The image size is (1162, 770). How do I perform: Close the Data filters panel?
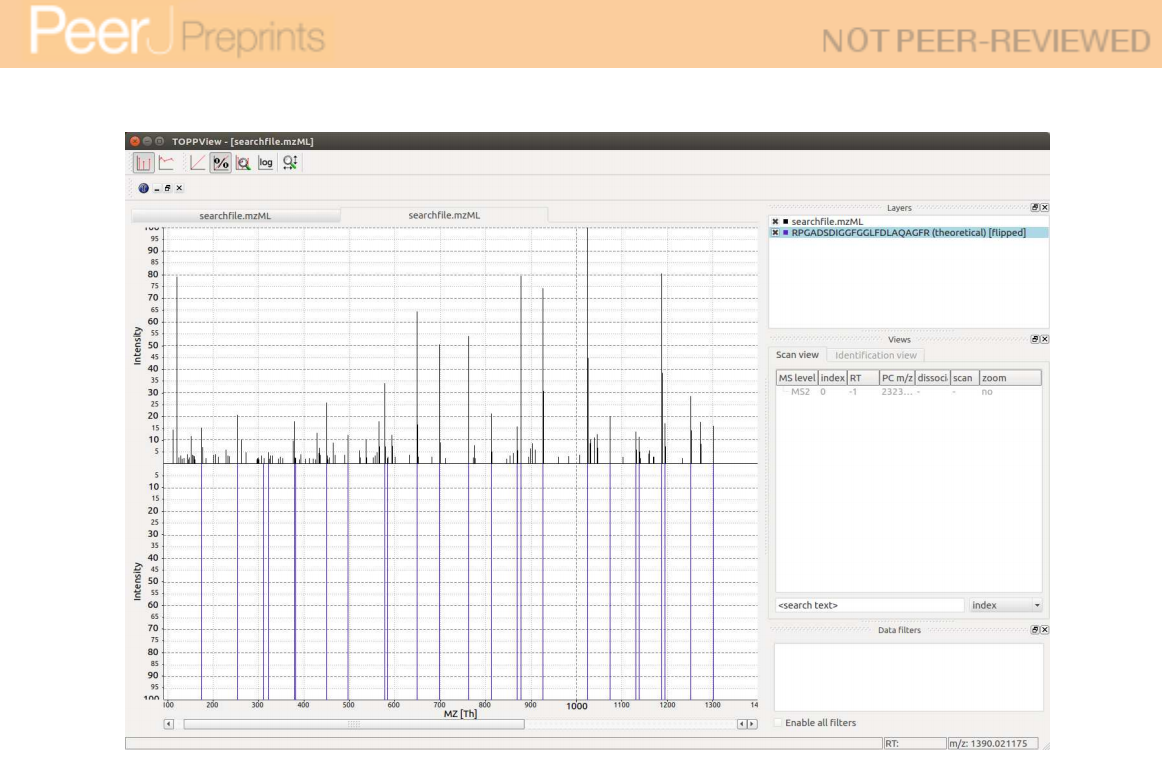click(1044, 630)
